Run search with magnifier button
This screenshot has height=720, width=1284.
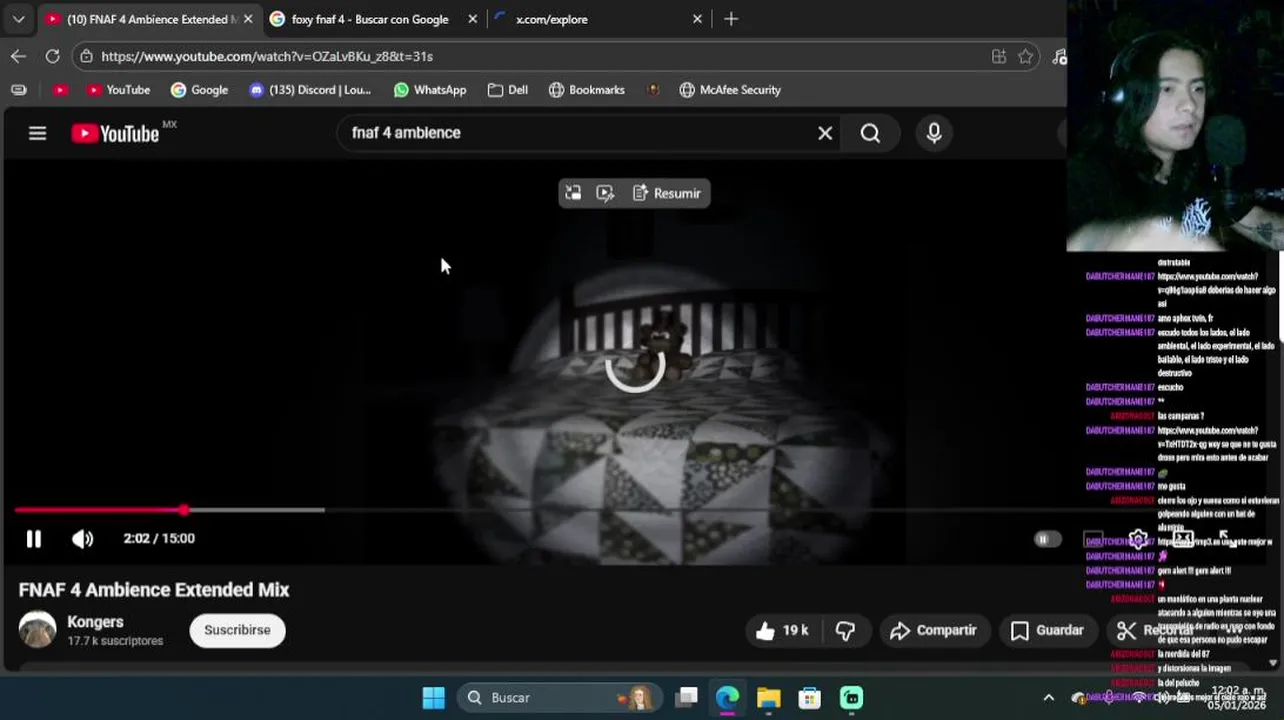(x=870, y=133)
